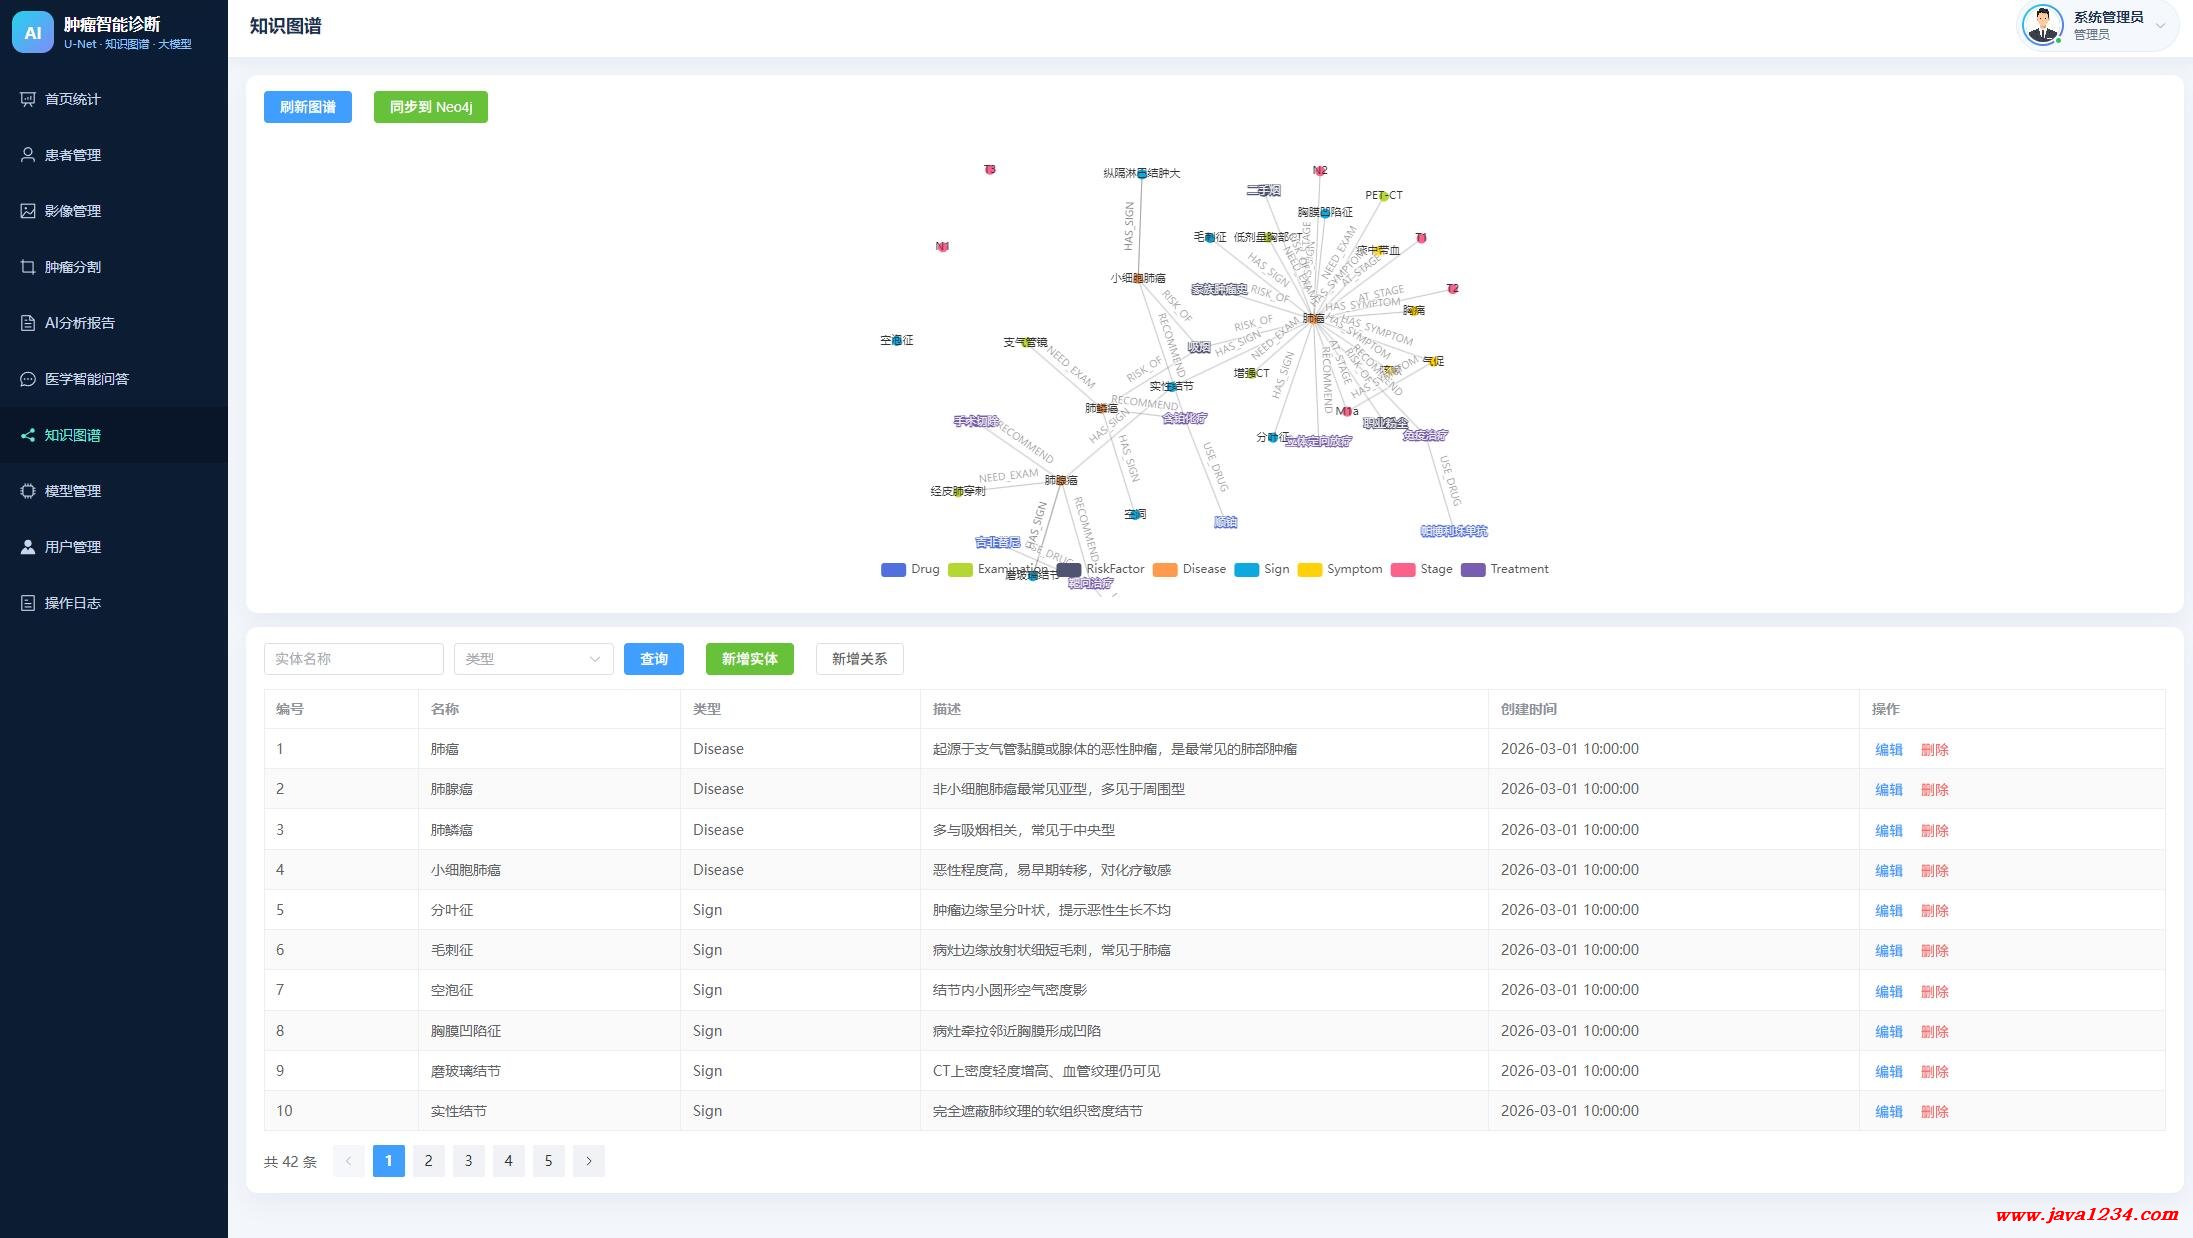Click the AI分析报告 document icon
The height and width of the screenshot is (1238, 2193).
point(28,323)
